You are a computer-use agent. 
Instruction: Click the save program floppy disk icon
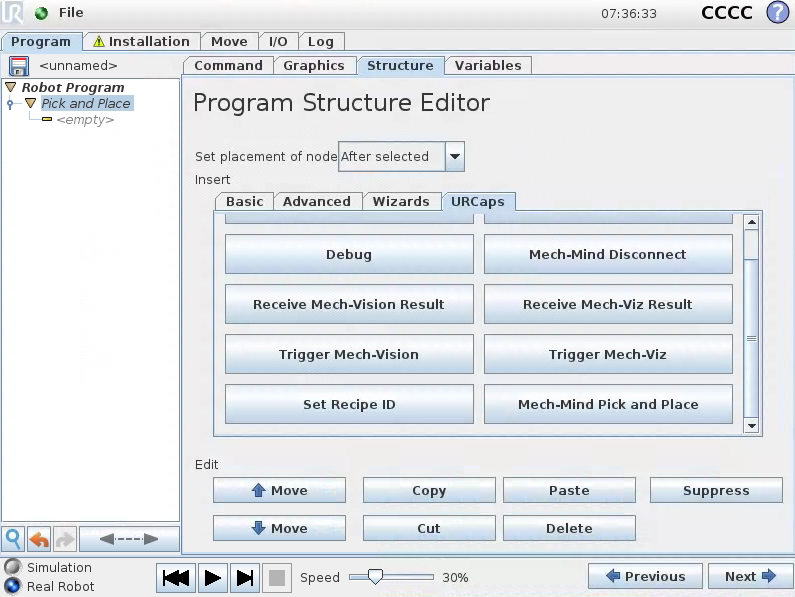point(19,66)
